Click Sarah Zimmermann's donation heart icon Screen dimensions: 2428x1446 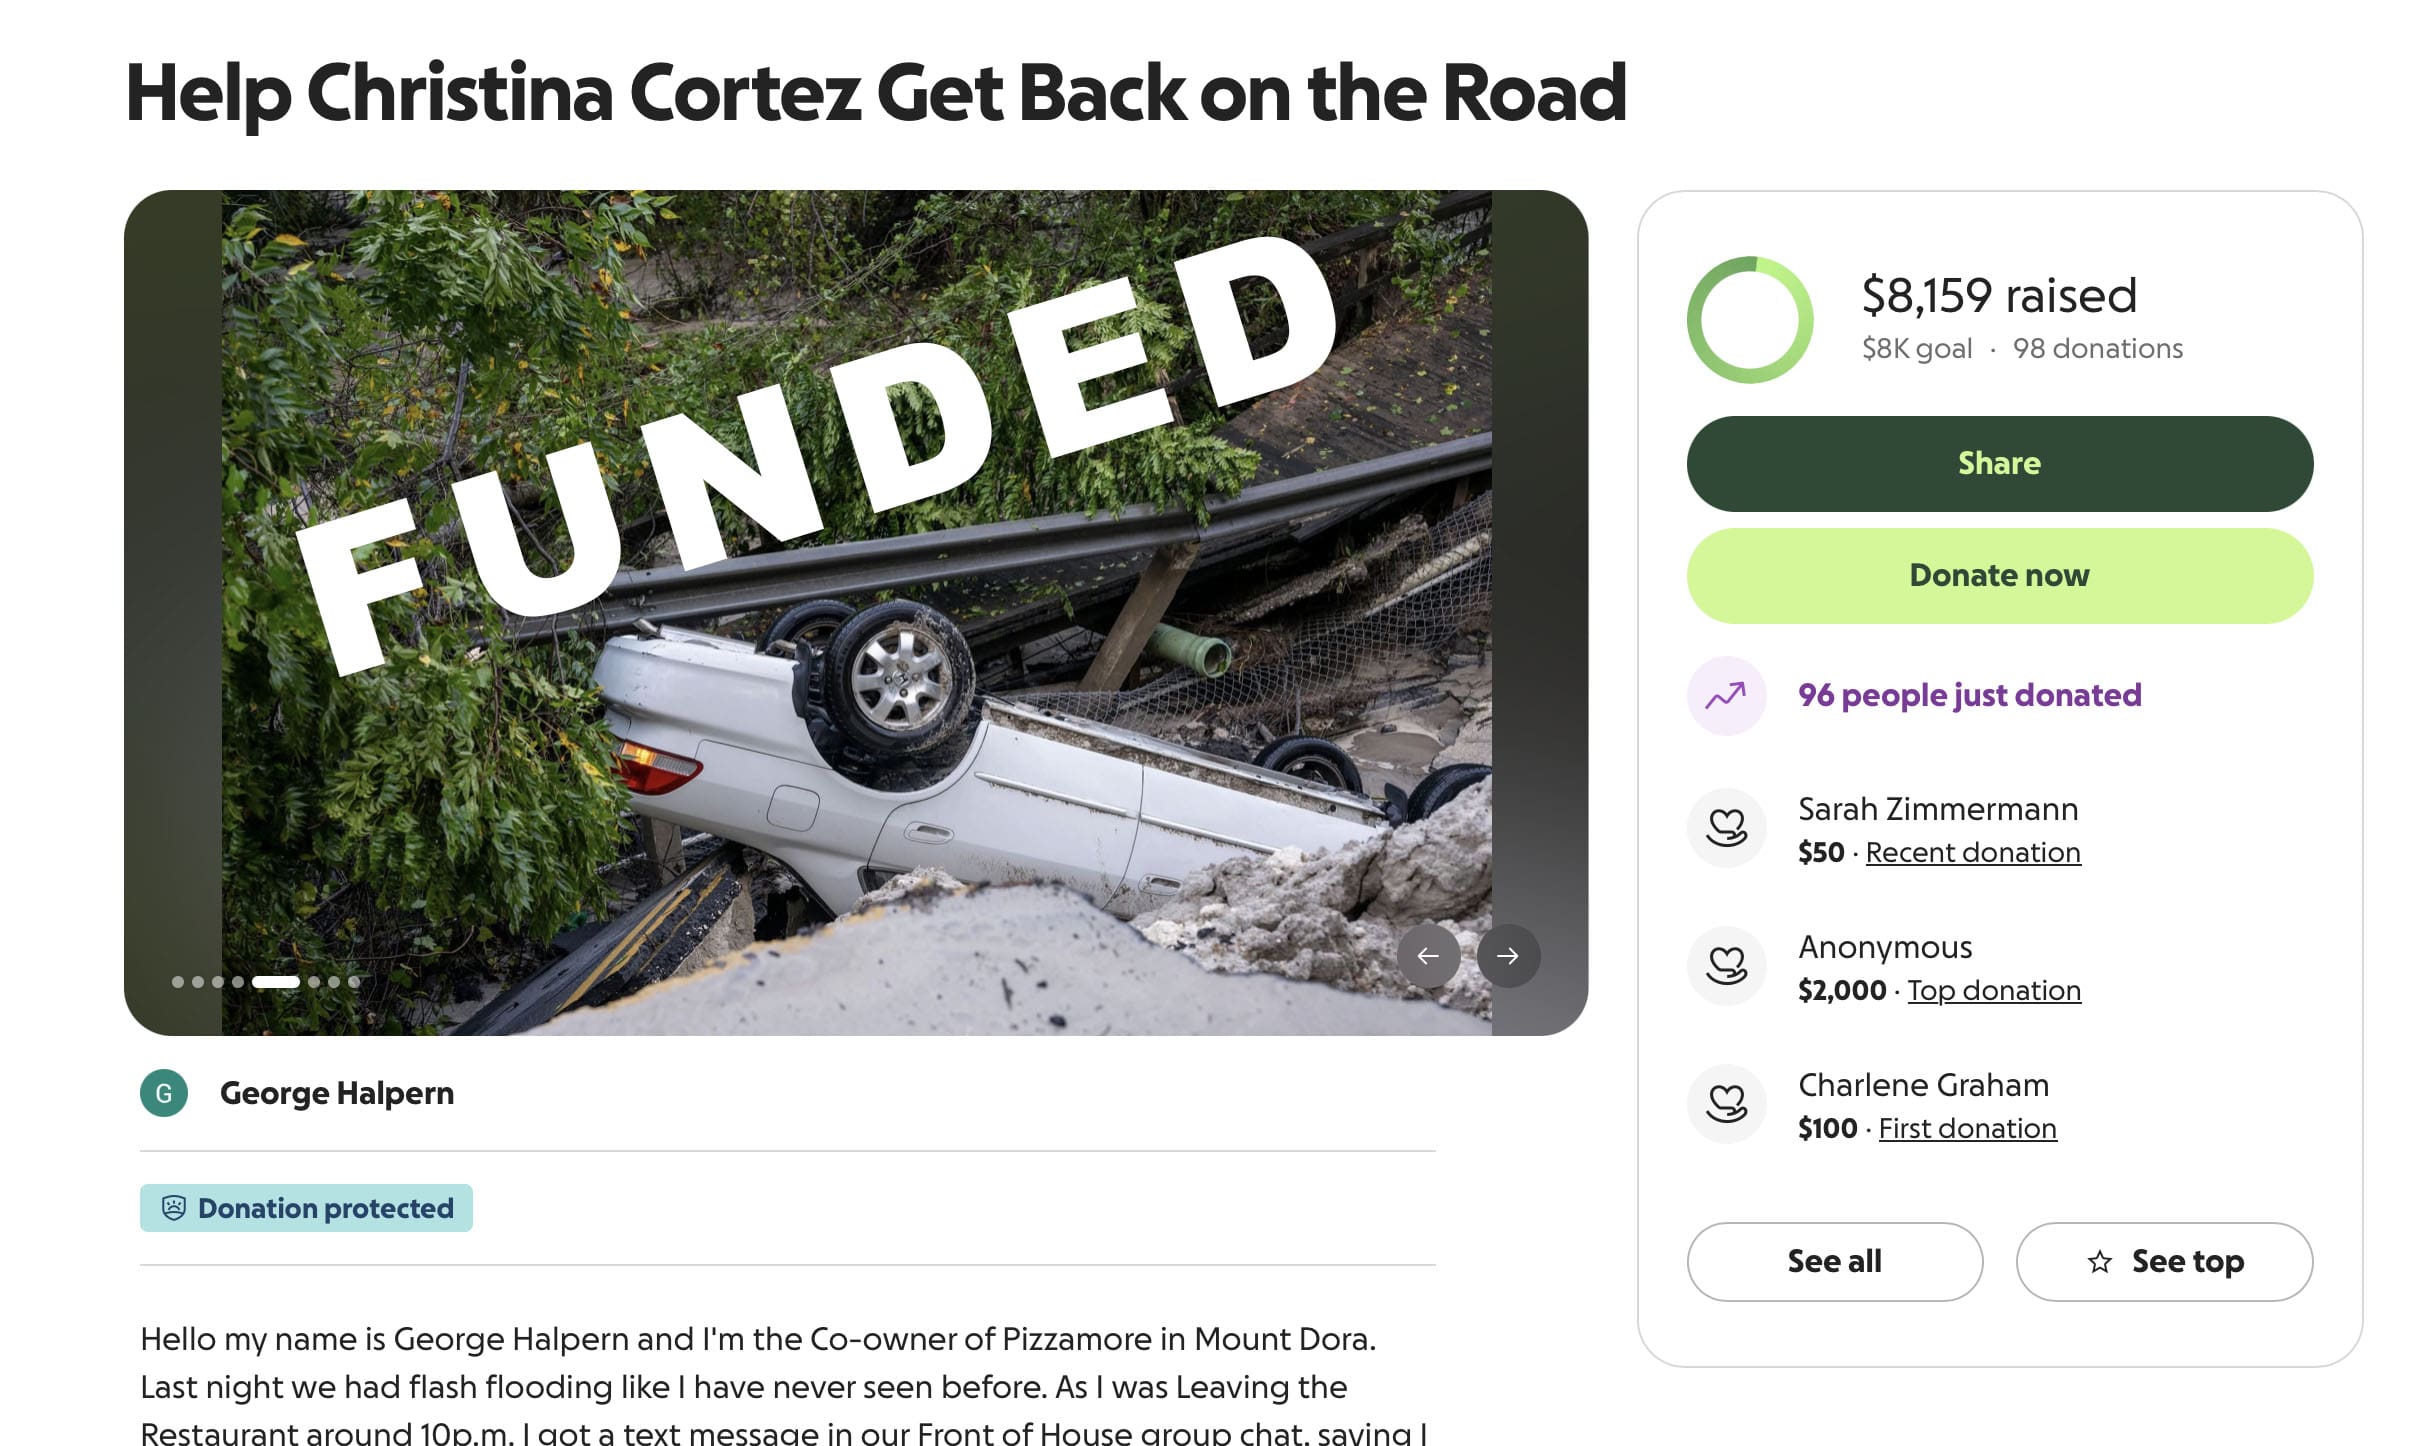[x=1726, y=828]
